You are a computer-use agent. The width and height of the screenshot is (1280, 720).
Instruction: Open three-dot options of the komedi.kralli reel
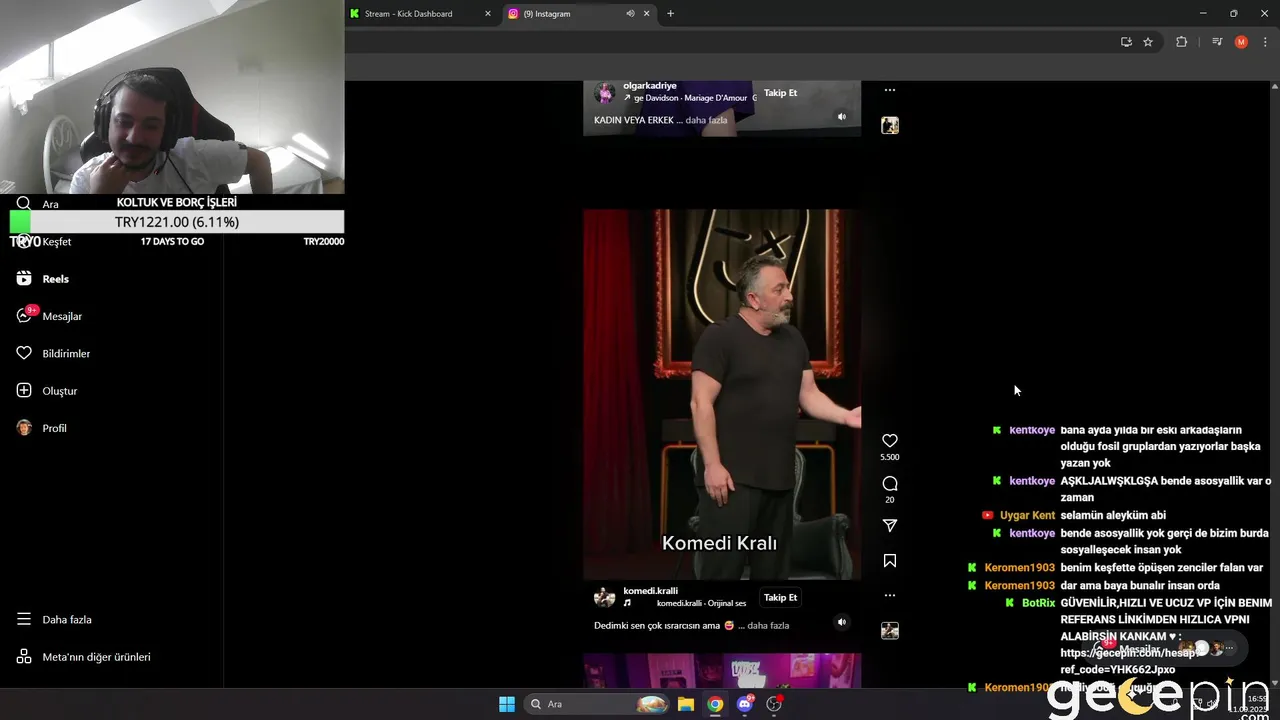pos(890,595)
